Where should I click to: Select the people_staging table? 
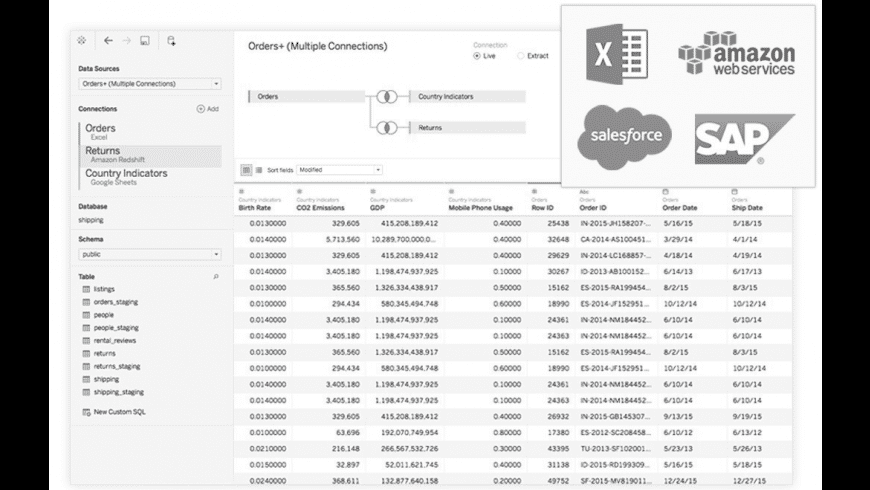tap(110, 327)
